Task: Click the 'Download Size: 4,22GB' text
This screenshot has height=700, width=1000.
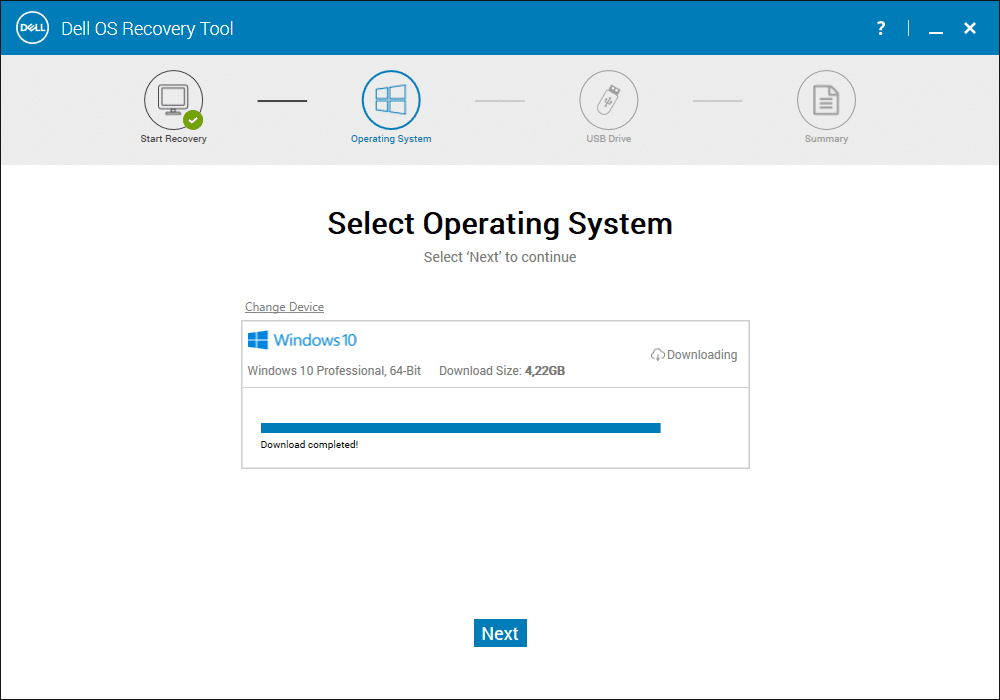Action: pyautogui.click(x=502, y=370)
